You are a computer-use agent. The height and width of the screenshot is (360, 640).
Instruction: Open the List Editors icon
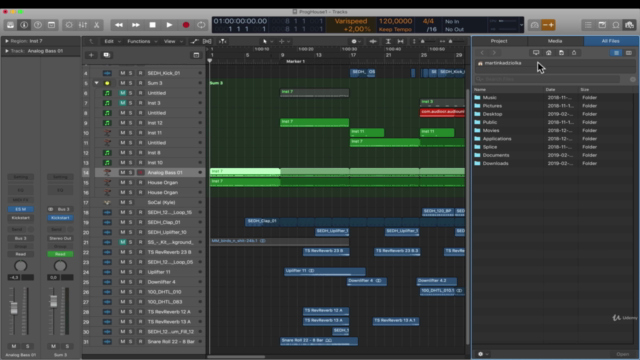pos(588,25)
